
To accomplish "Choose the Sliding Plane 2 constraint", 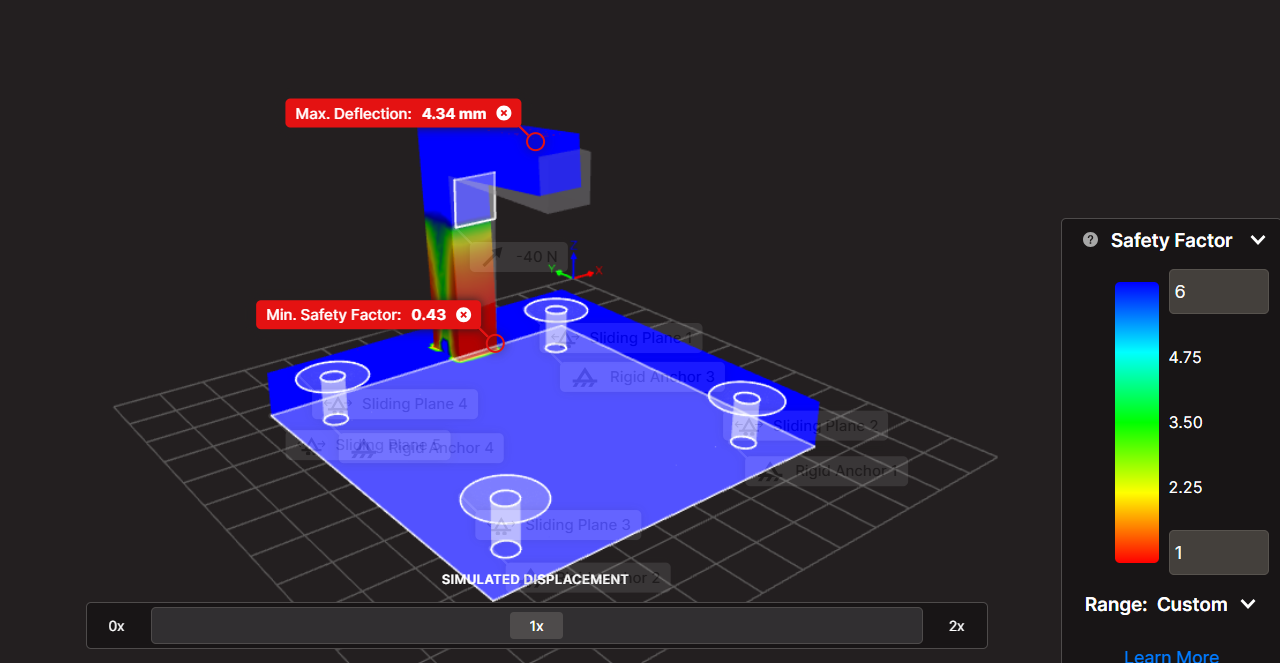I will [x=810, y=426].
